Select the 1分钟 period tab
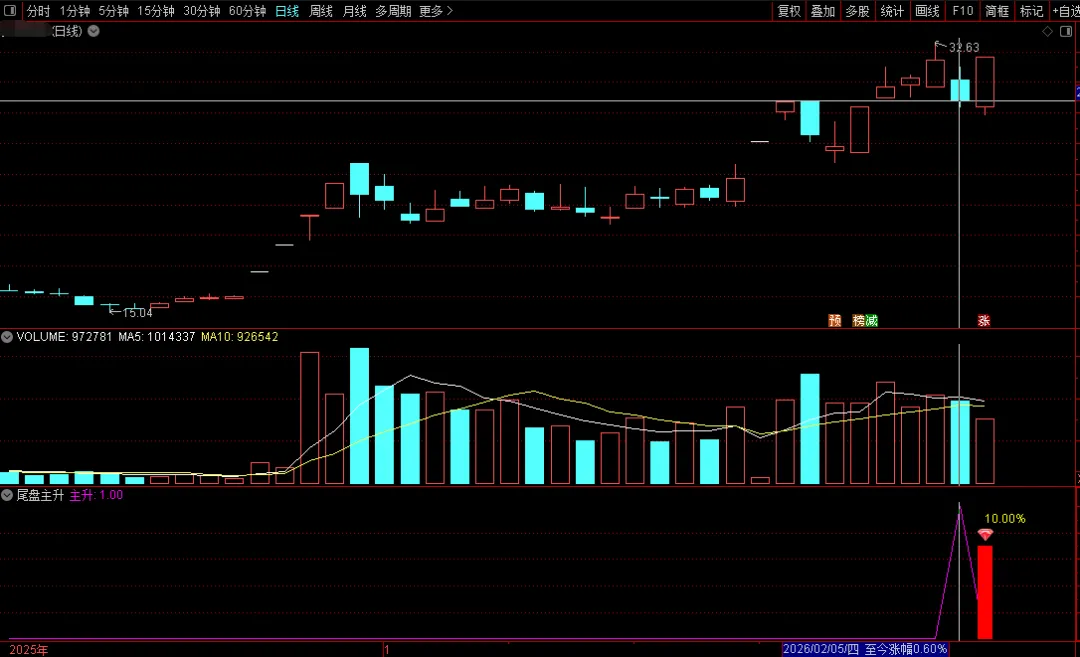The width and height of the screenshot is (1080, 657). pyautogui.click(x=74, y=11)
